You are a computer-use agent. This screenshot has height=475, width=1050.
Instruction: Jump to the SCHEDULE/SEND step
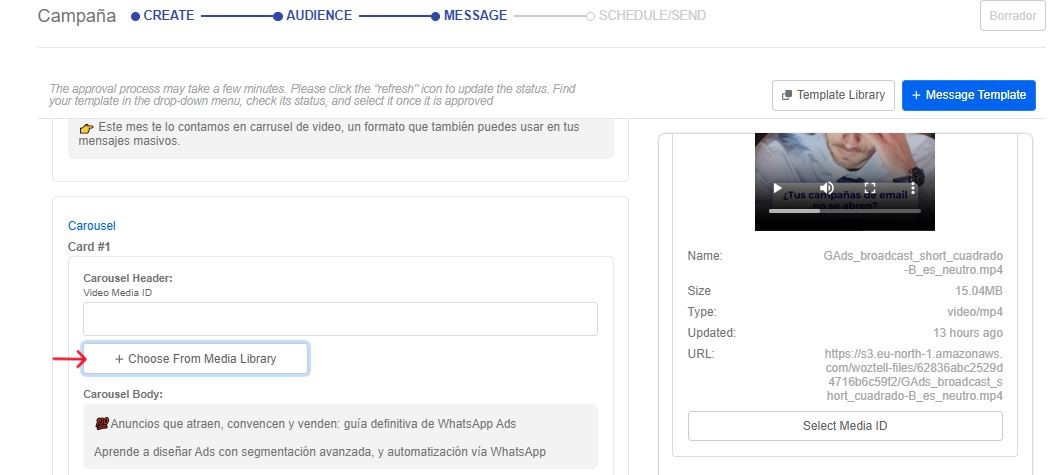pos(646,15)
